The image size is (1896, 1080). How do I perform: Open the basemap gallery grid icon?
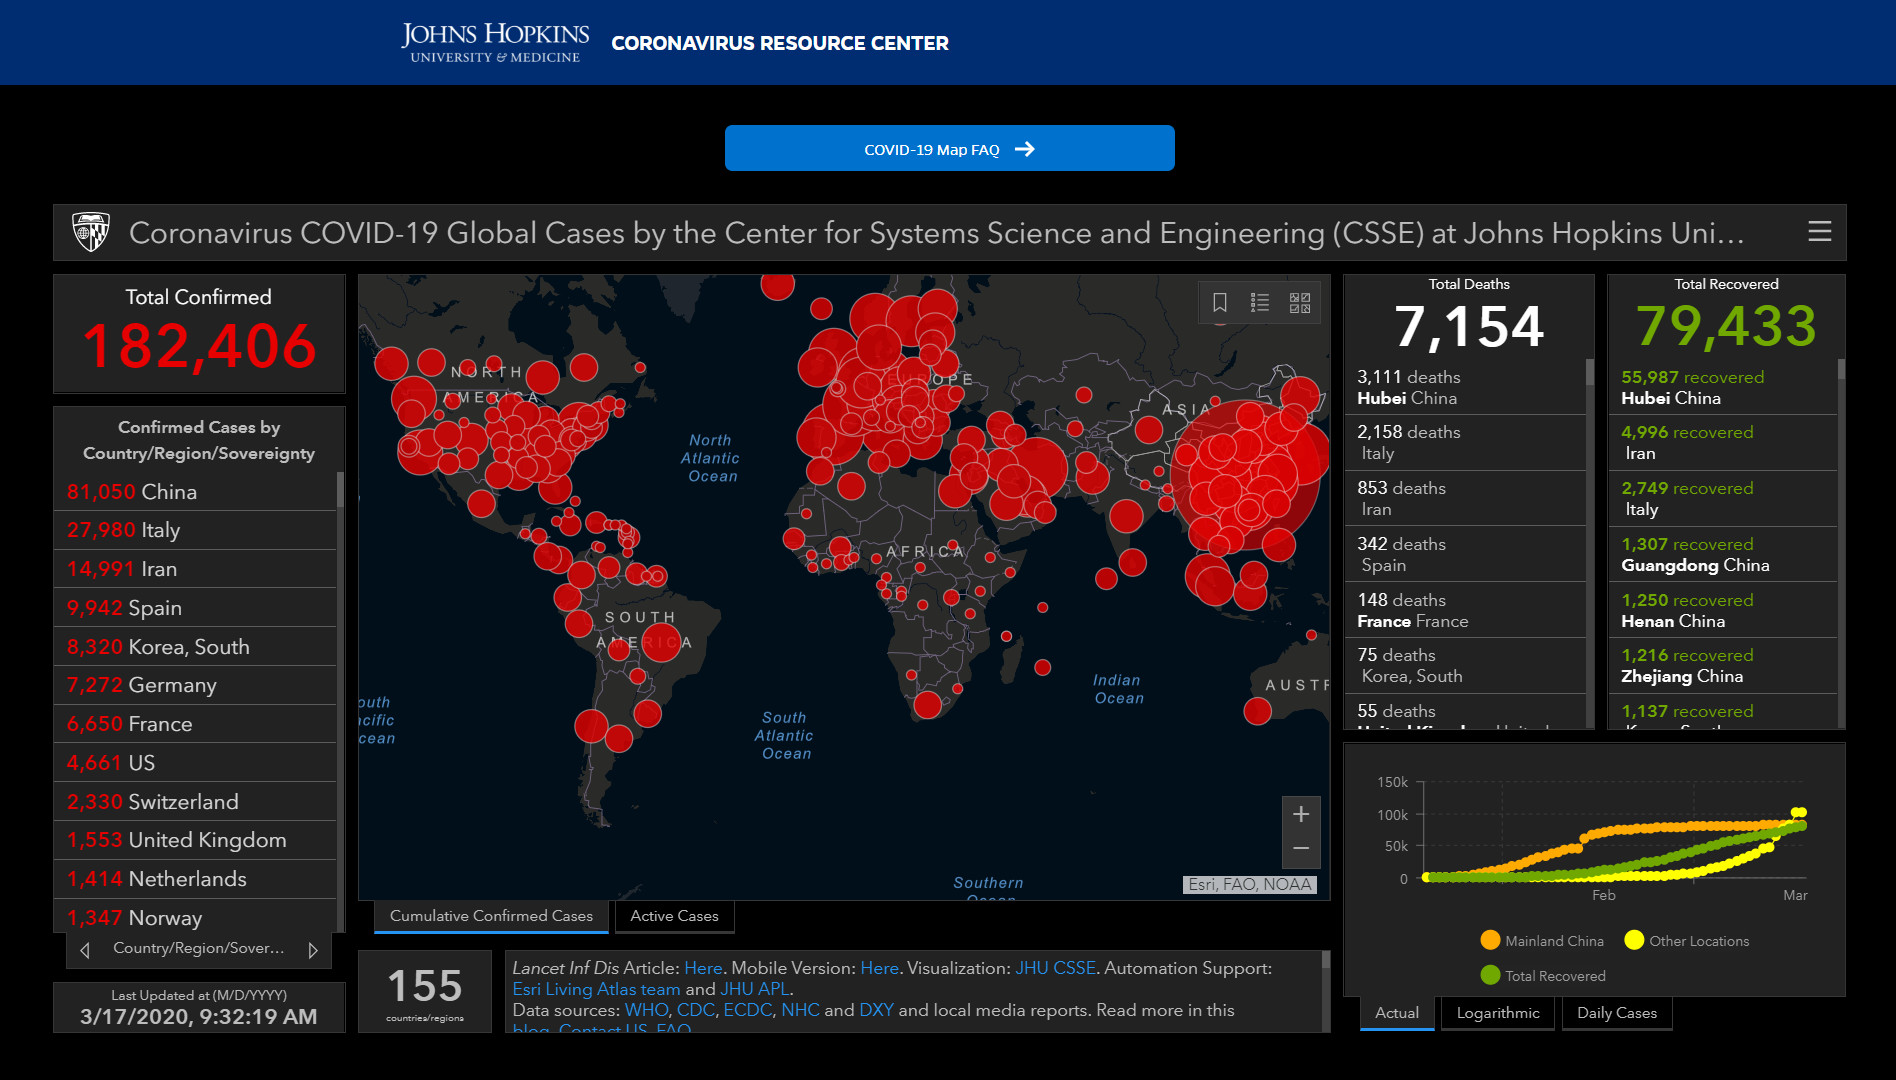pyautogui.click(x=1300, y=303)
